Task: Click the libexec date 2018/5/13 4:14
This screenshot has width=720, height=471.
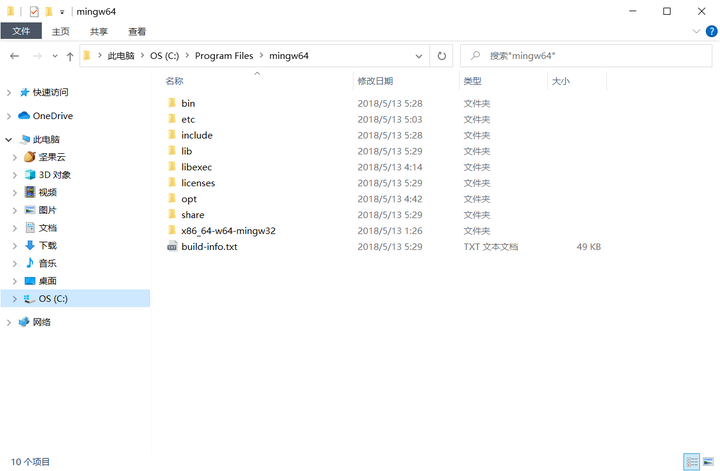Action: tap(390, 167)
